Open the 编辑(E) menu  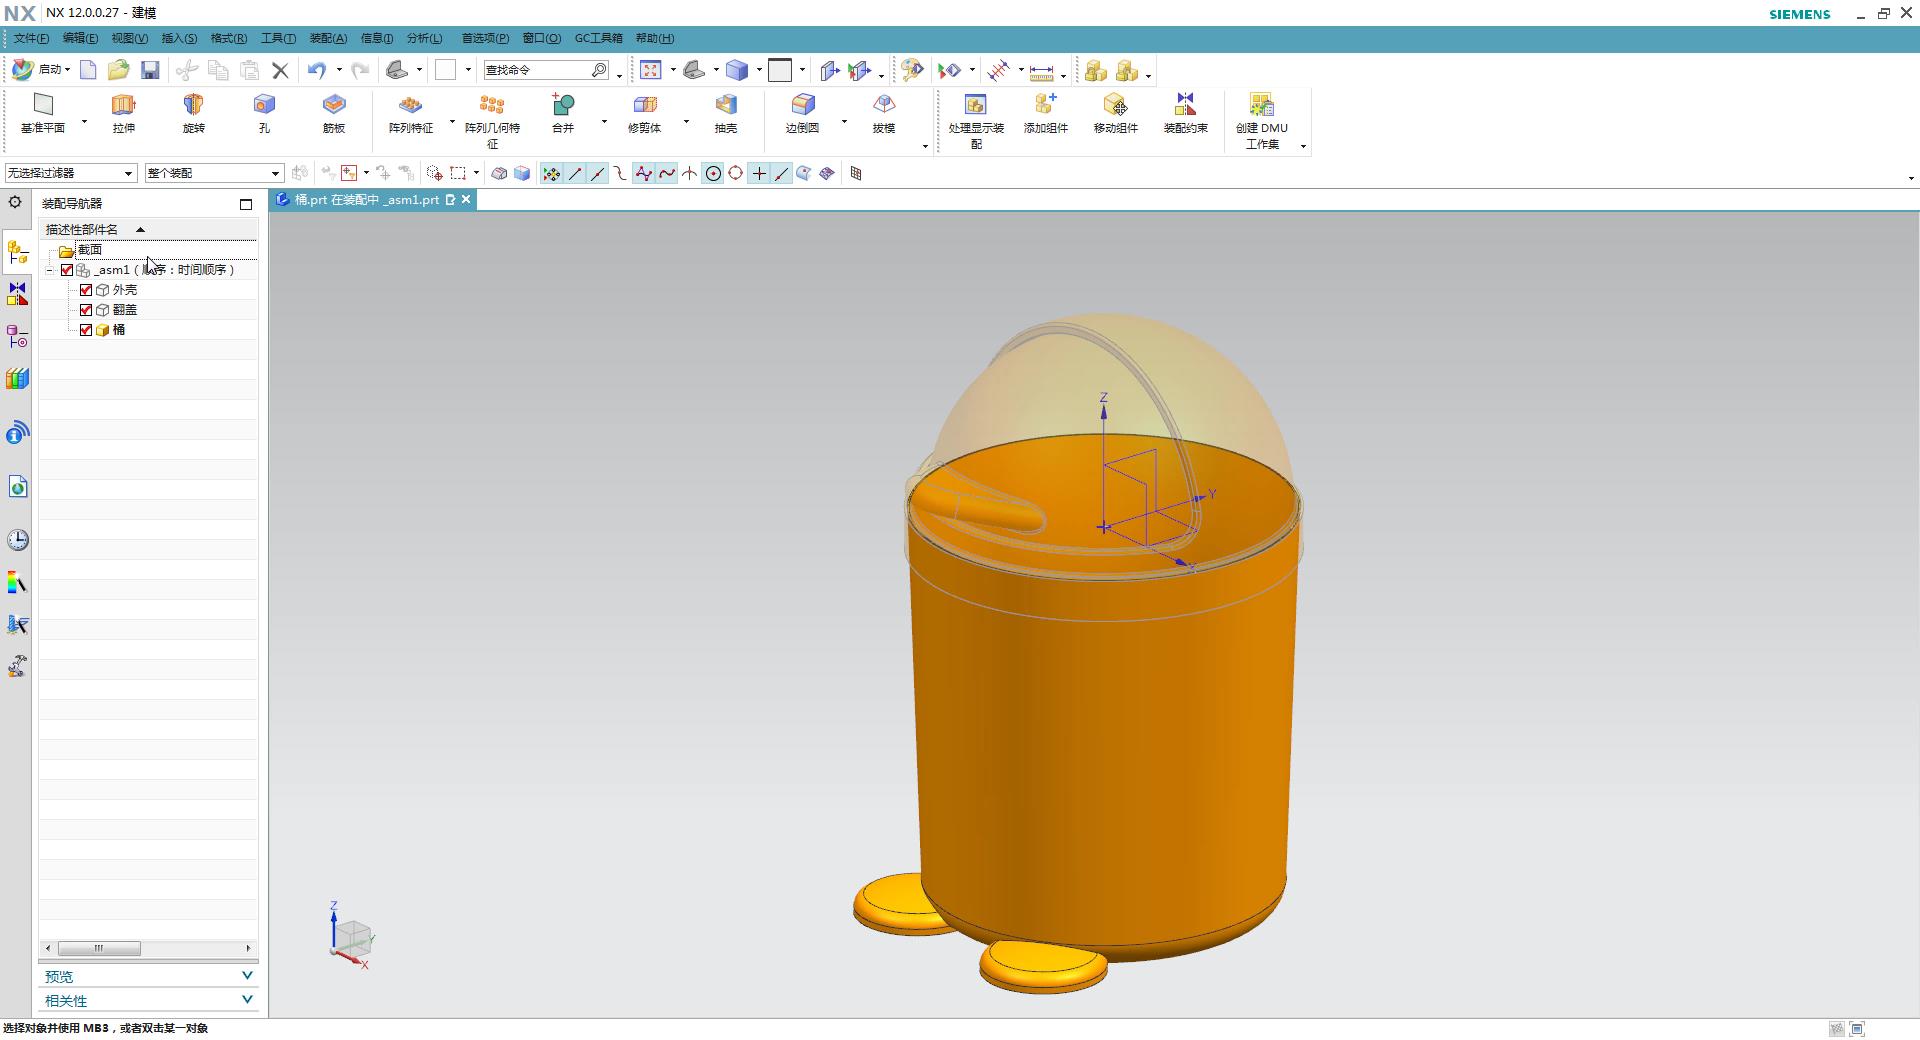(x=80, y=38)
